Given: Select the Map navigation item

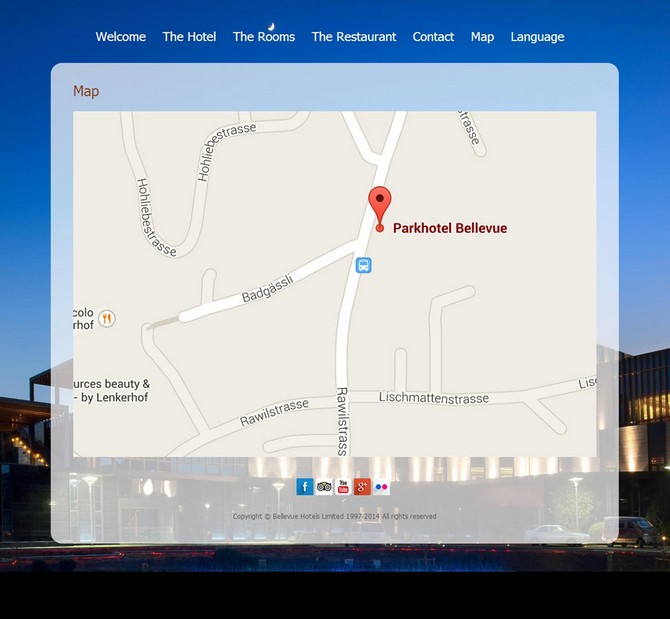Looking at the screenshot, I should (x=482, y=37).
